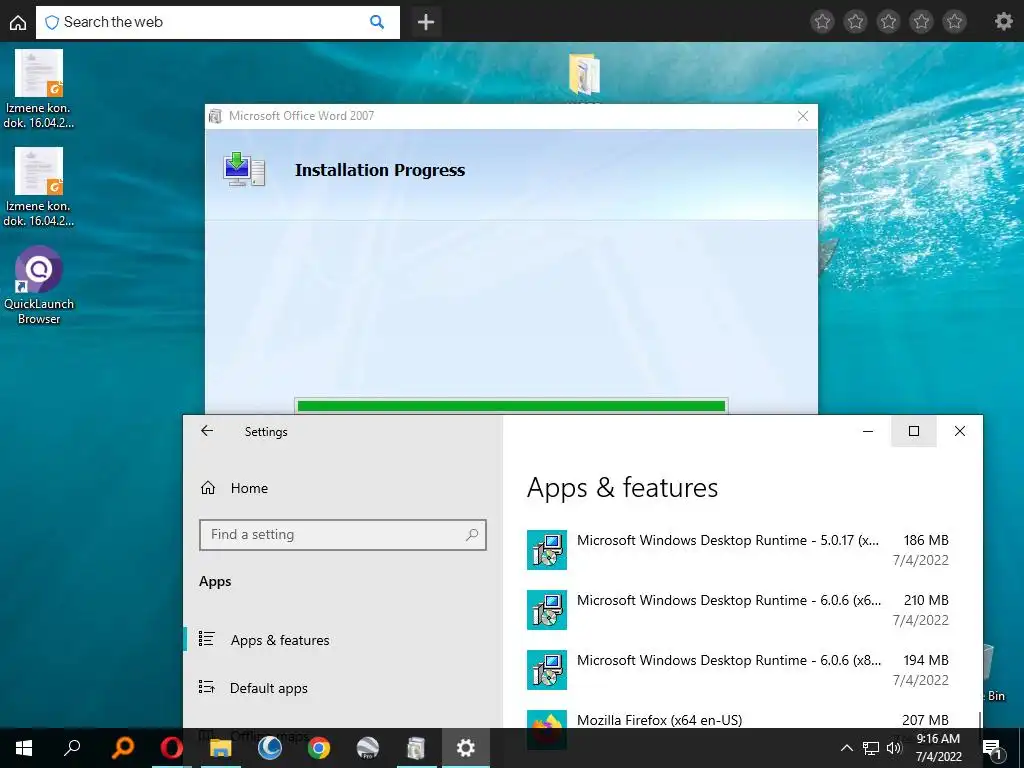Select the upper Izmene kon. dok. desktop file

[x=39, y=89]
